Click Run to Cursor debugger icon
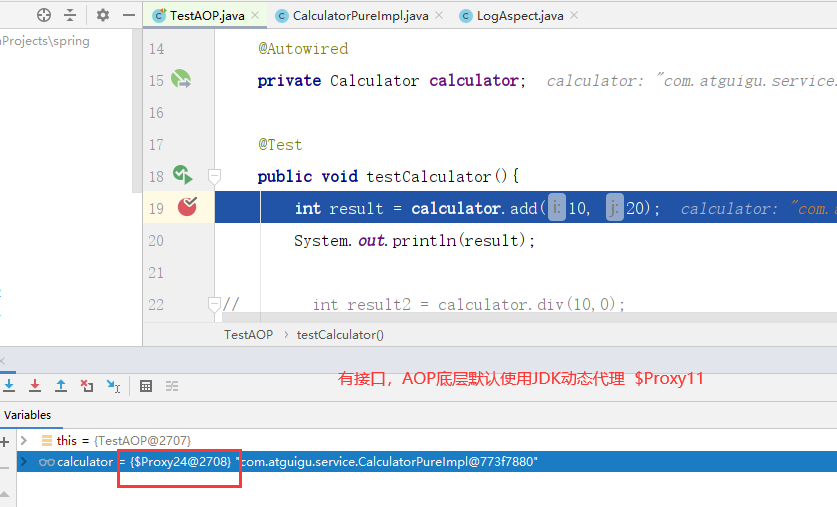The image size is (837, 507). (x=113, y=386)
